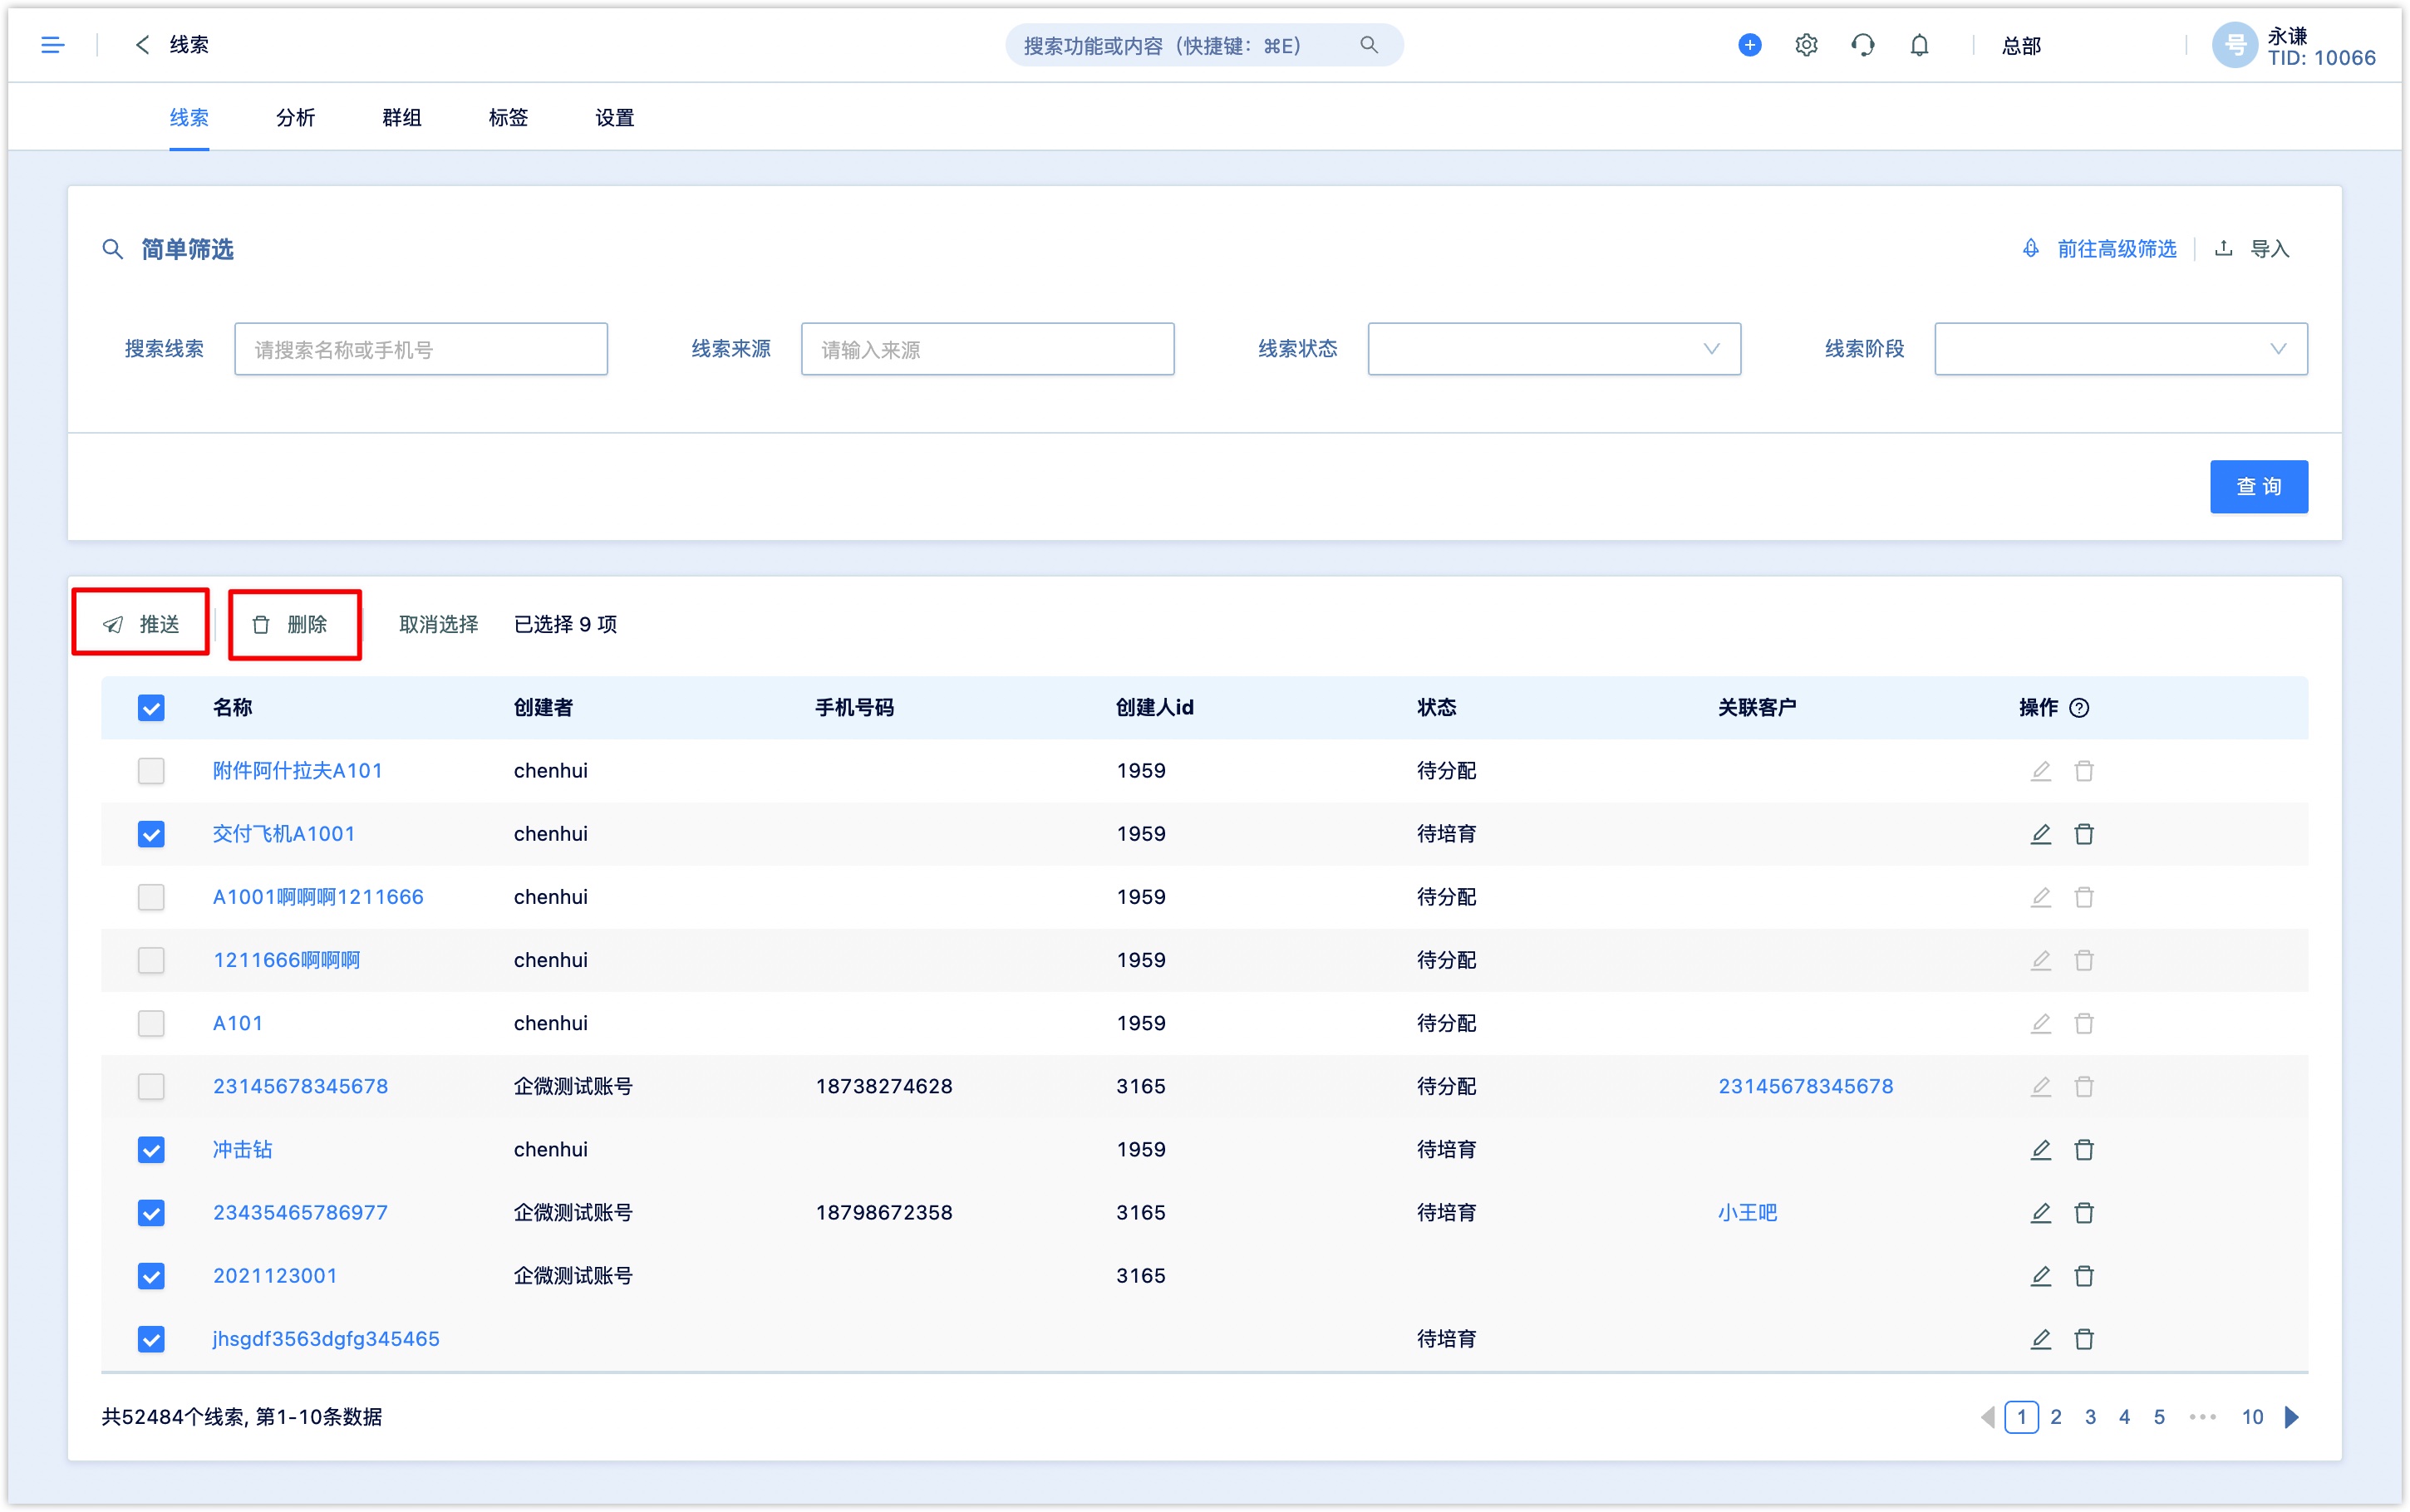Delete the jhsgdf3563dgfg345465 row
Screen dimensions: 2410x1512
2083,1338
